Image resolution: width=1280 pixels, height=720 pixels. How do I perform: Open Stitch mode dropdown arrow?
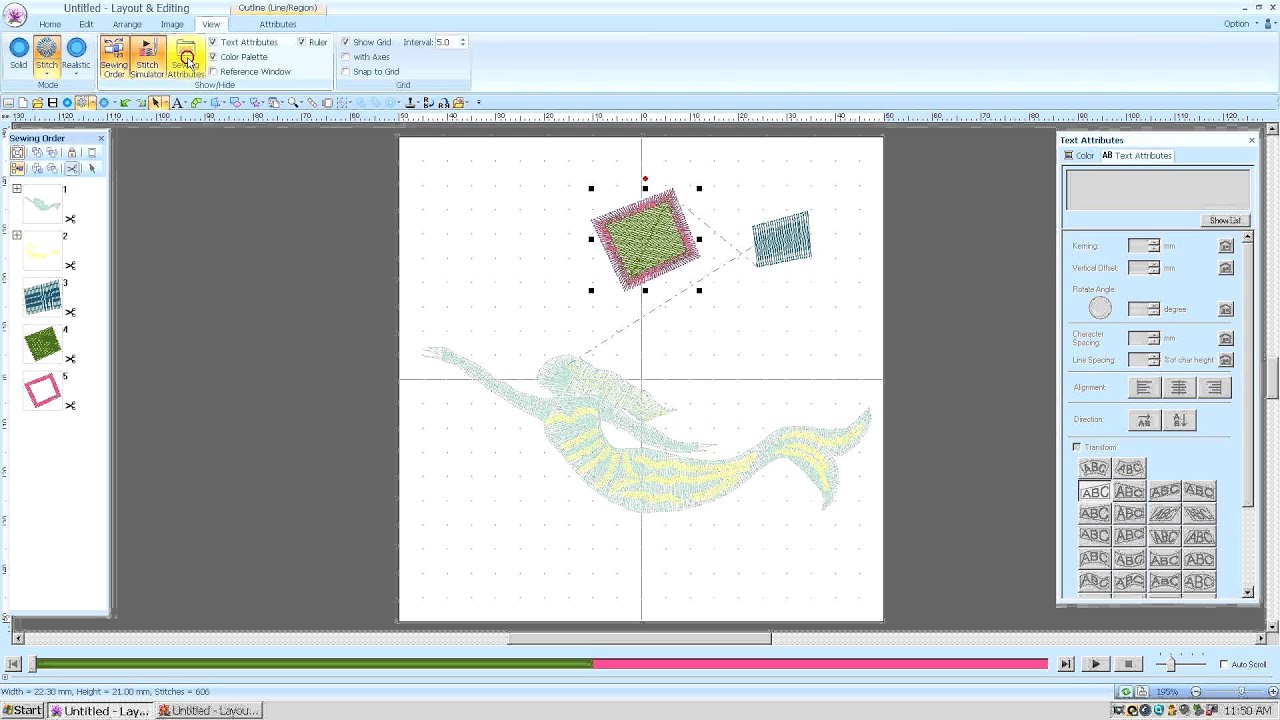click(47, 75)
